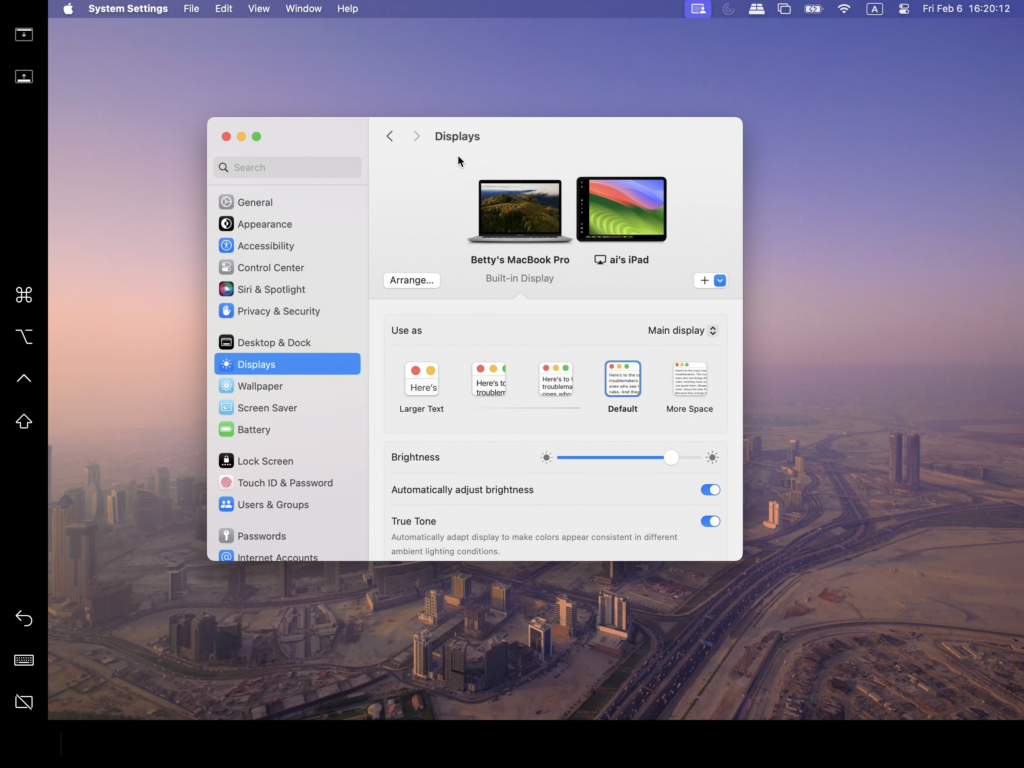Image resolution: width=1024 pixels, height=768 pixels.
Task: Select the ai's iPad display thumbnail
Action: (621, 210)
